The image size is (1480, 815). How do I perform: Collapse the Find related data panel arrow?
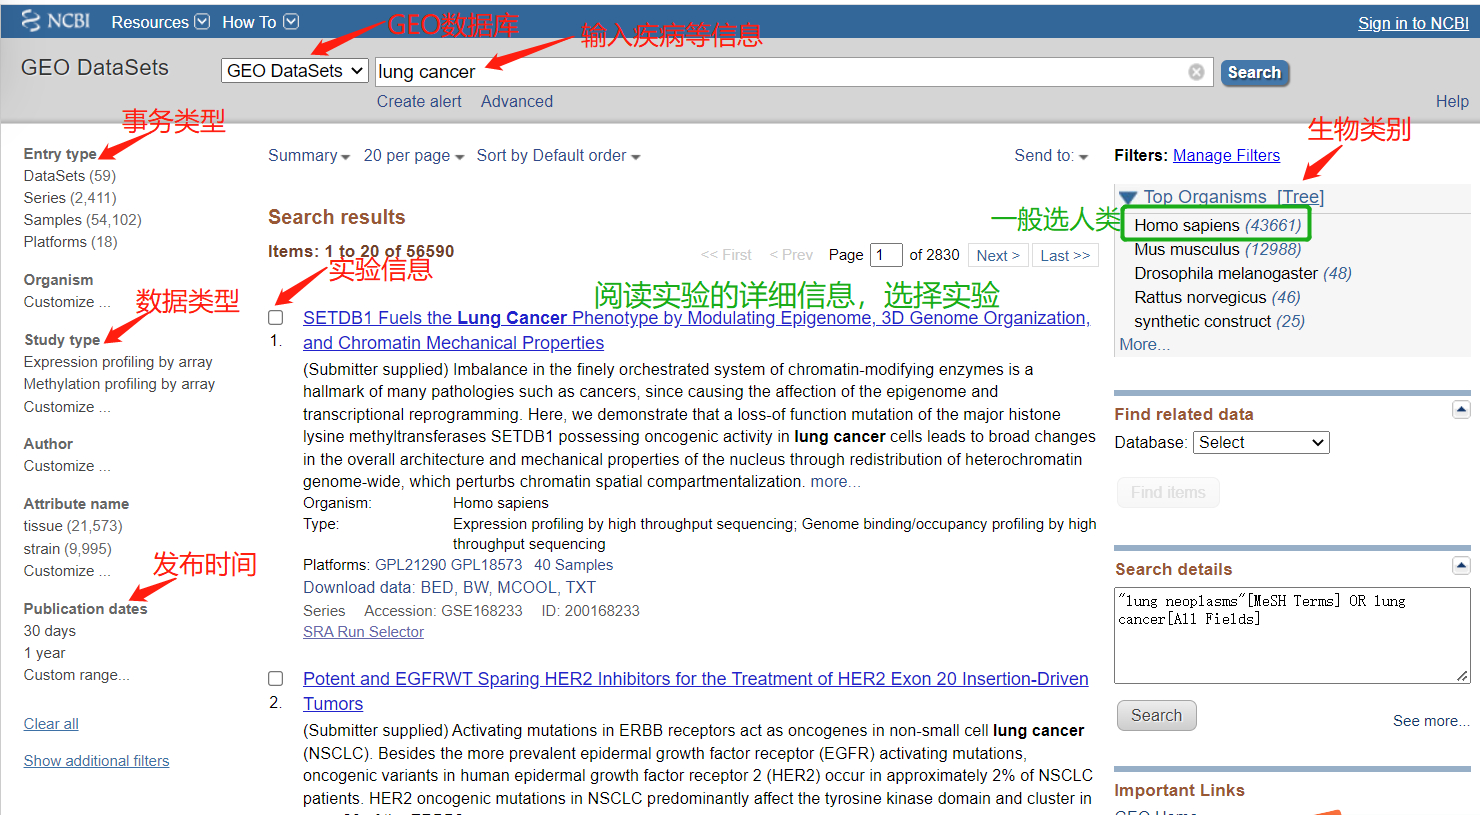click(1461, 409)
